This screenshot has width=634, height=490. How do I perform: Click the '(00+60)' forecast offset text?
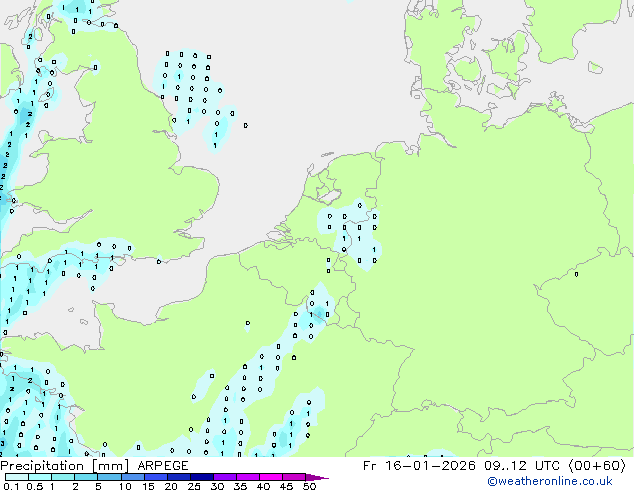pyautogui.click(x=597, y=466)
